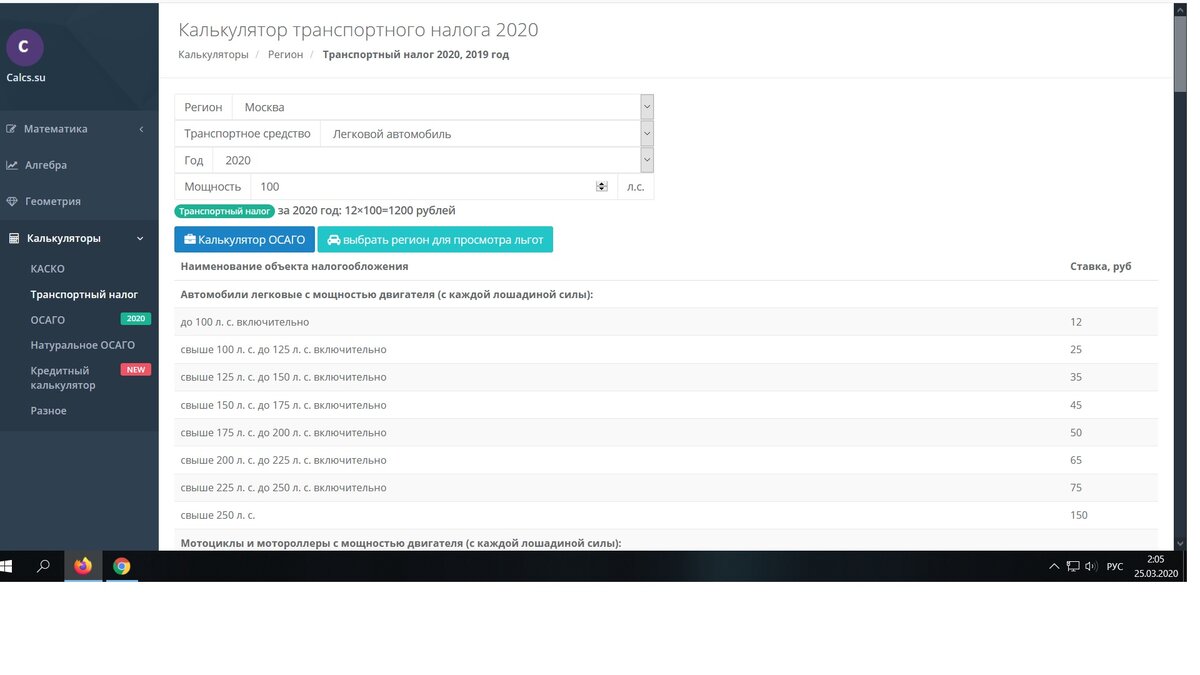Expand the Год selection dropdown
Image resolution: width=1200 pixels, height=675 pixels.
tap(646, 160)
